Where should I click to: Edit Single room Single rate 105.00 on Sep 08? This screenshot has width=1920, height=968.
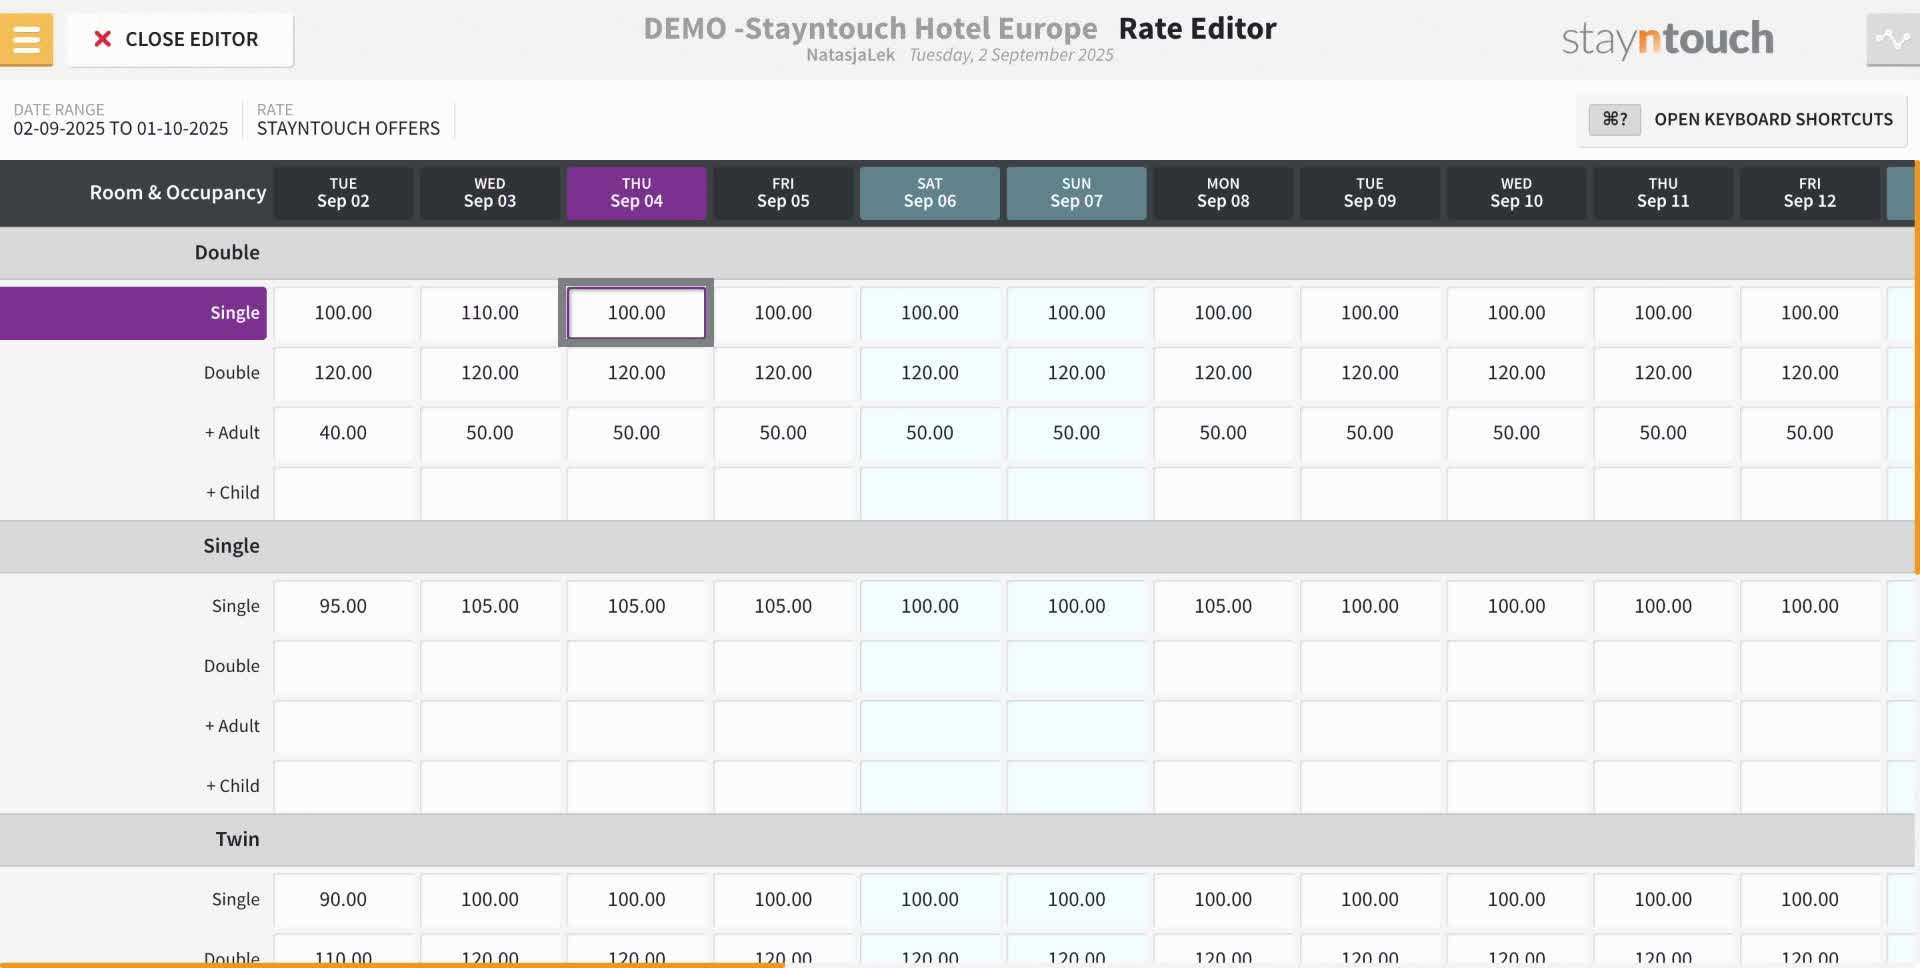[x=1223, y=606]
